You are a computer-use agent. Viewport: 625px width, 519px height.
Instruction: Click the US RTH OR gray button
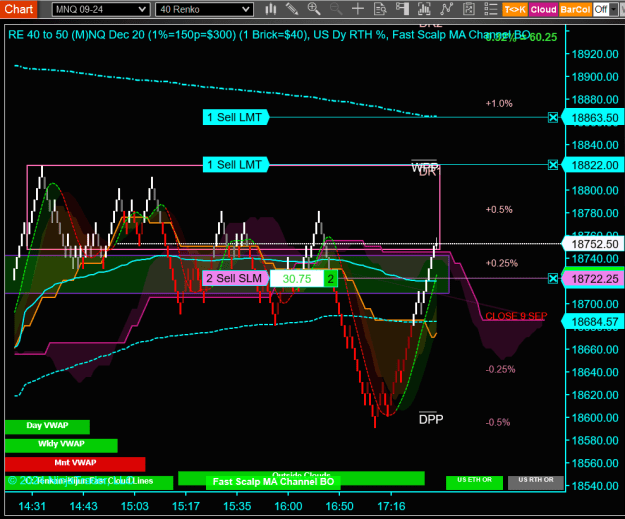pos(536,482)
